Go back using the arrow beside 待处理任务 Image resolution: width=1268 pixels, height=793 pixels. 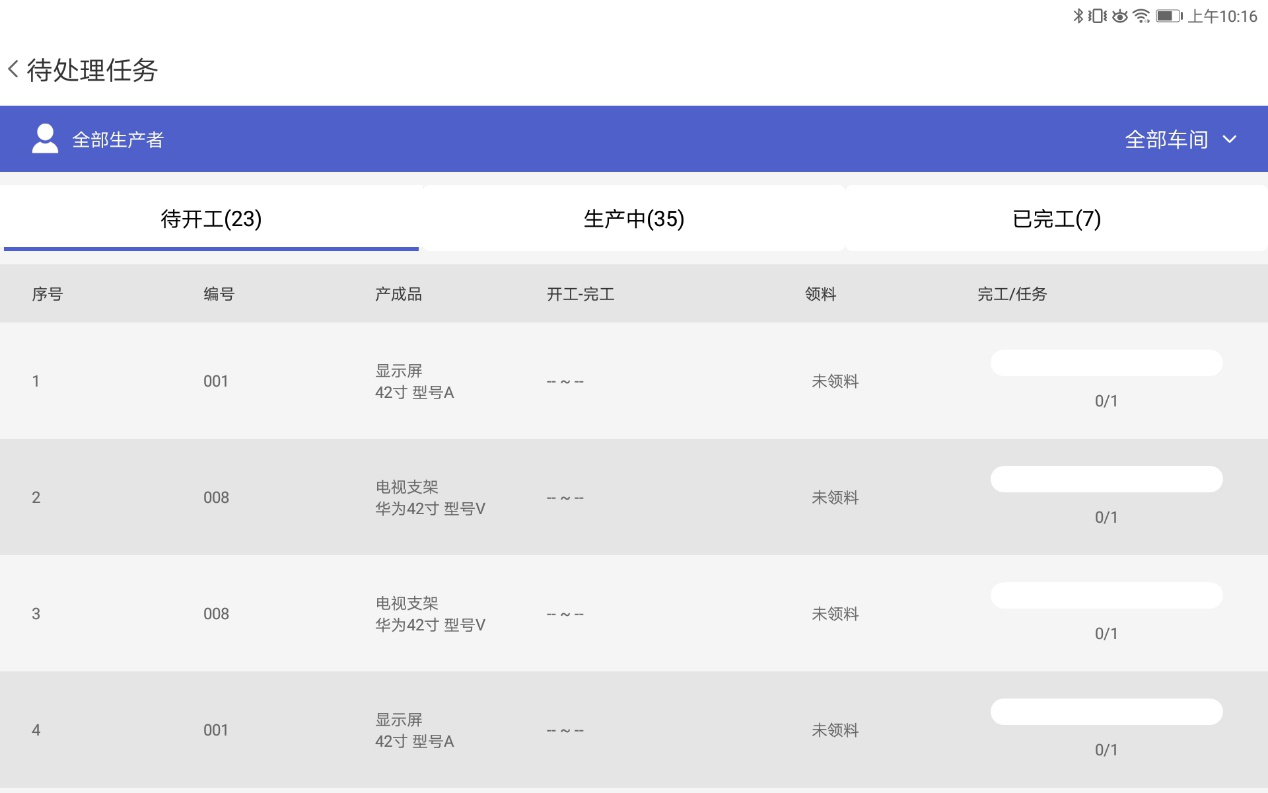[13, 70]
